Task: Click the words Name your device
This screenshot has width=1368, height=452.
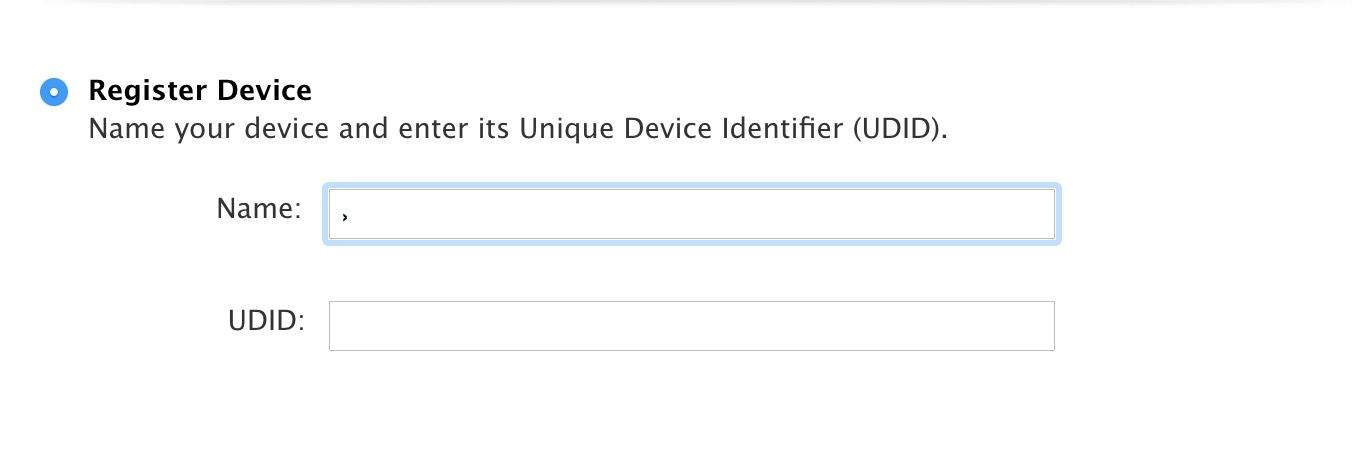Action: tap(182, 130)
